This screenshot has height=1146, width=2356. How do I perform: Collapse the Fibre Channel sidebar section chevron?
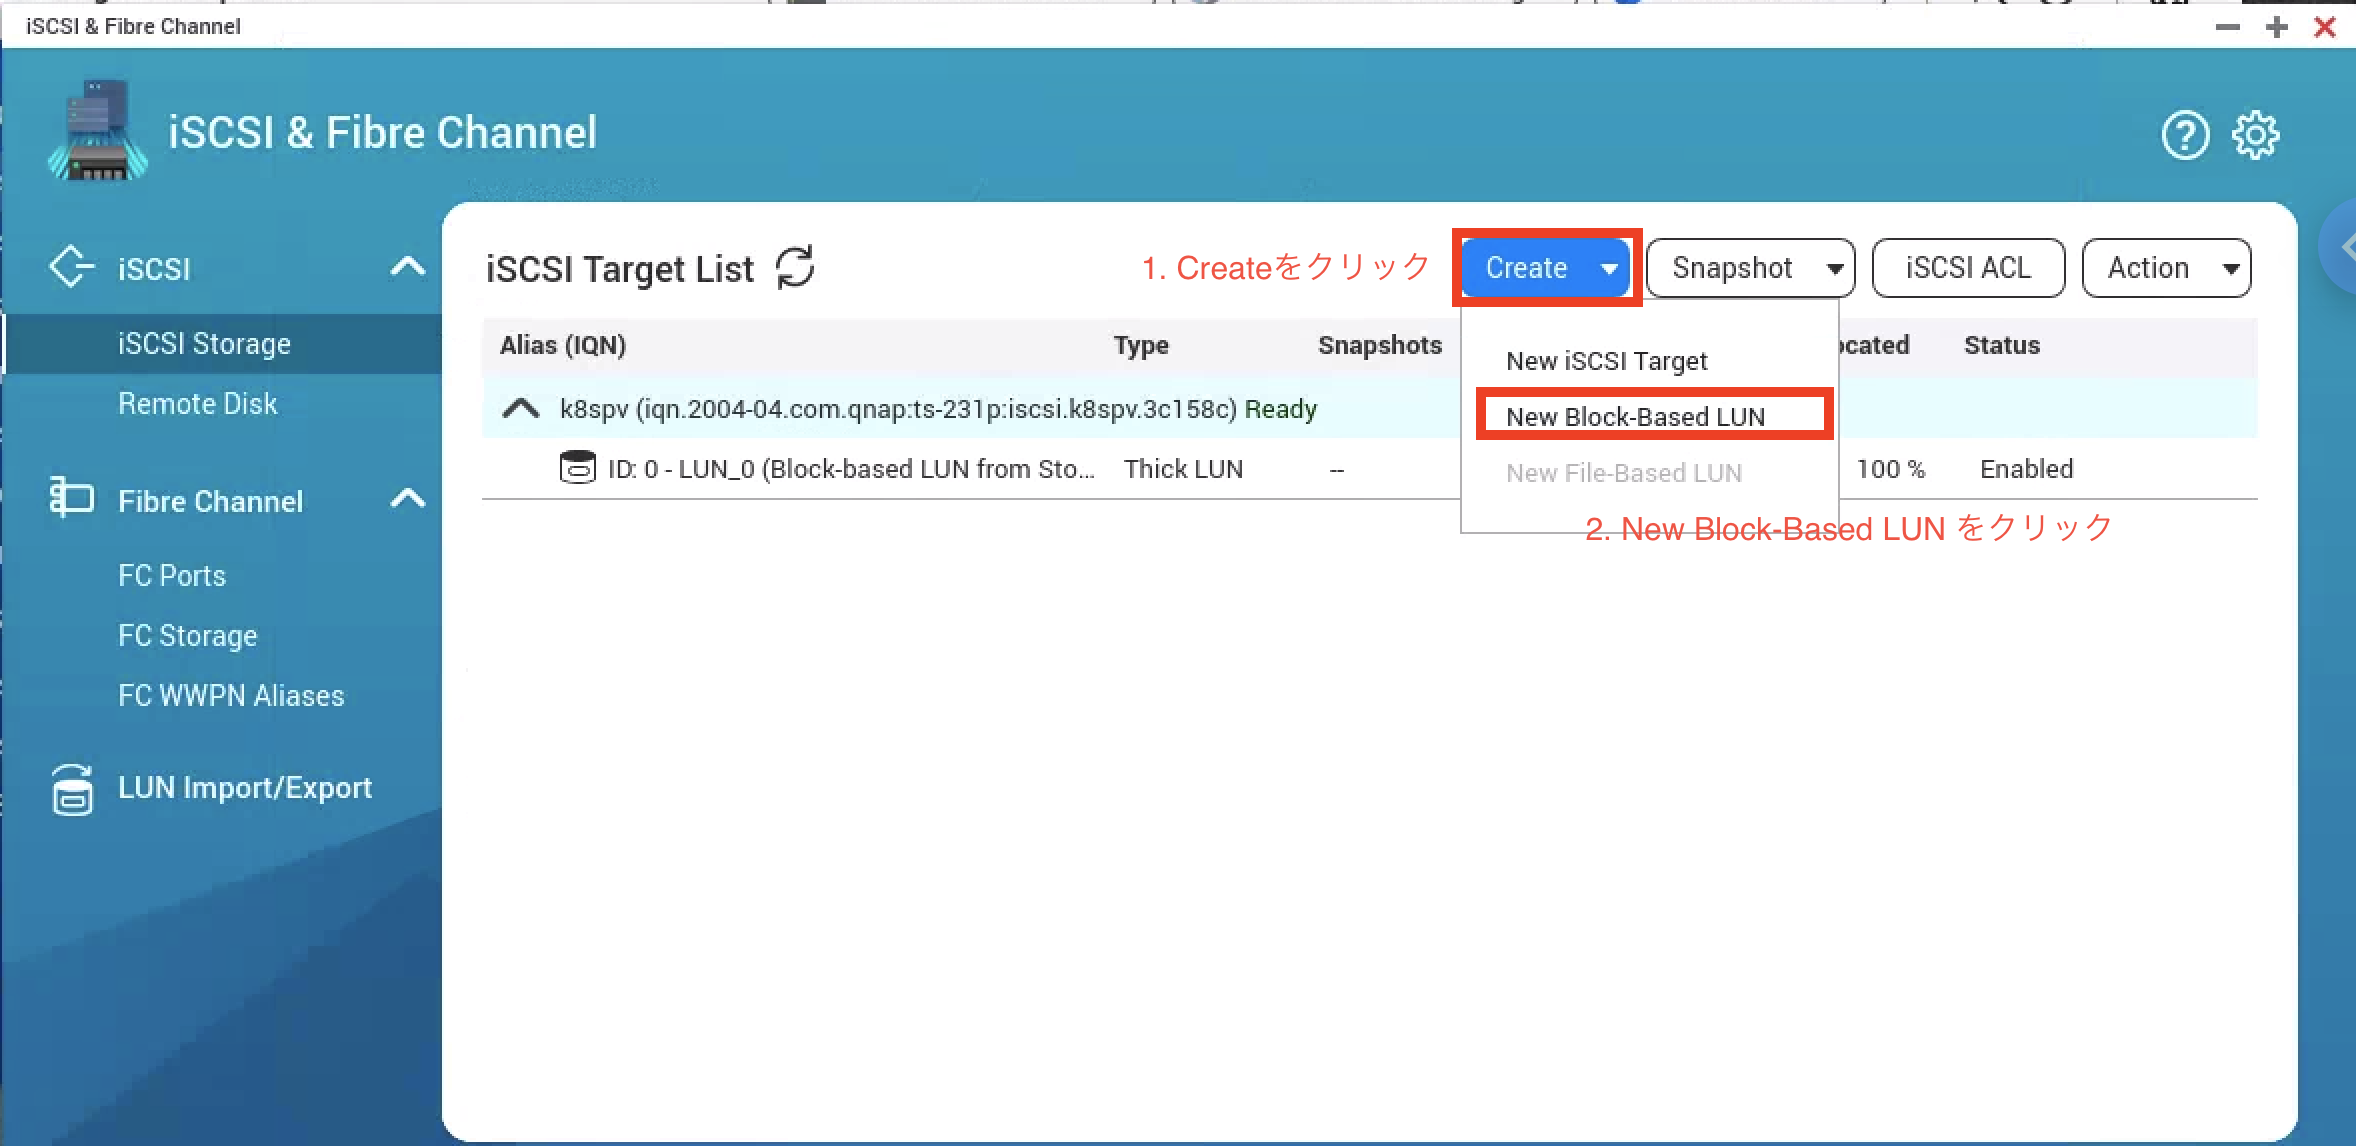(407, 498)
